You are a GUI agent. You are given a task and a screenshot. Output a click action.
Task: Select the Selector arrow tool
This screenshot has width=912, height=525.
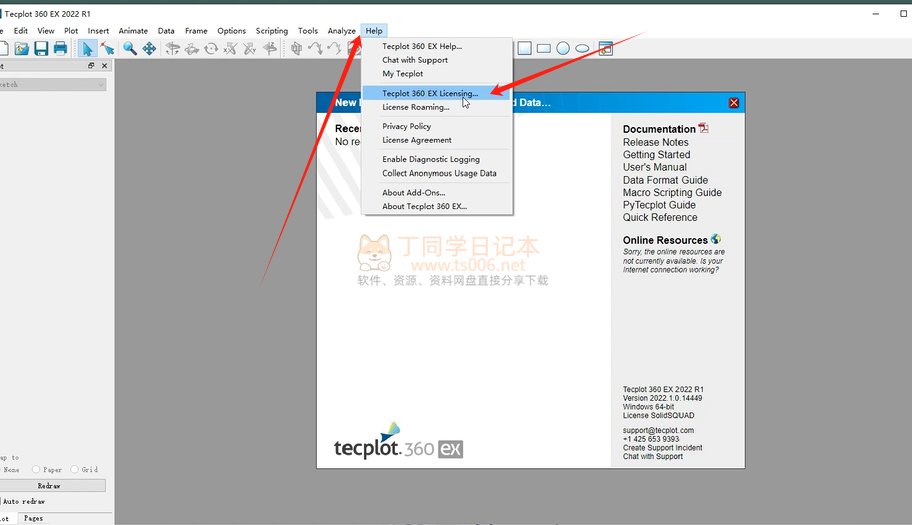[x=87, y=48]
